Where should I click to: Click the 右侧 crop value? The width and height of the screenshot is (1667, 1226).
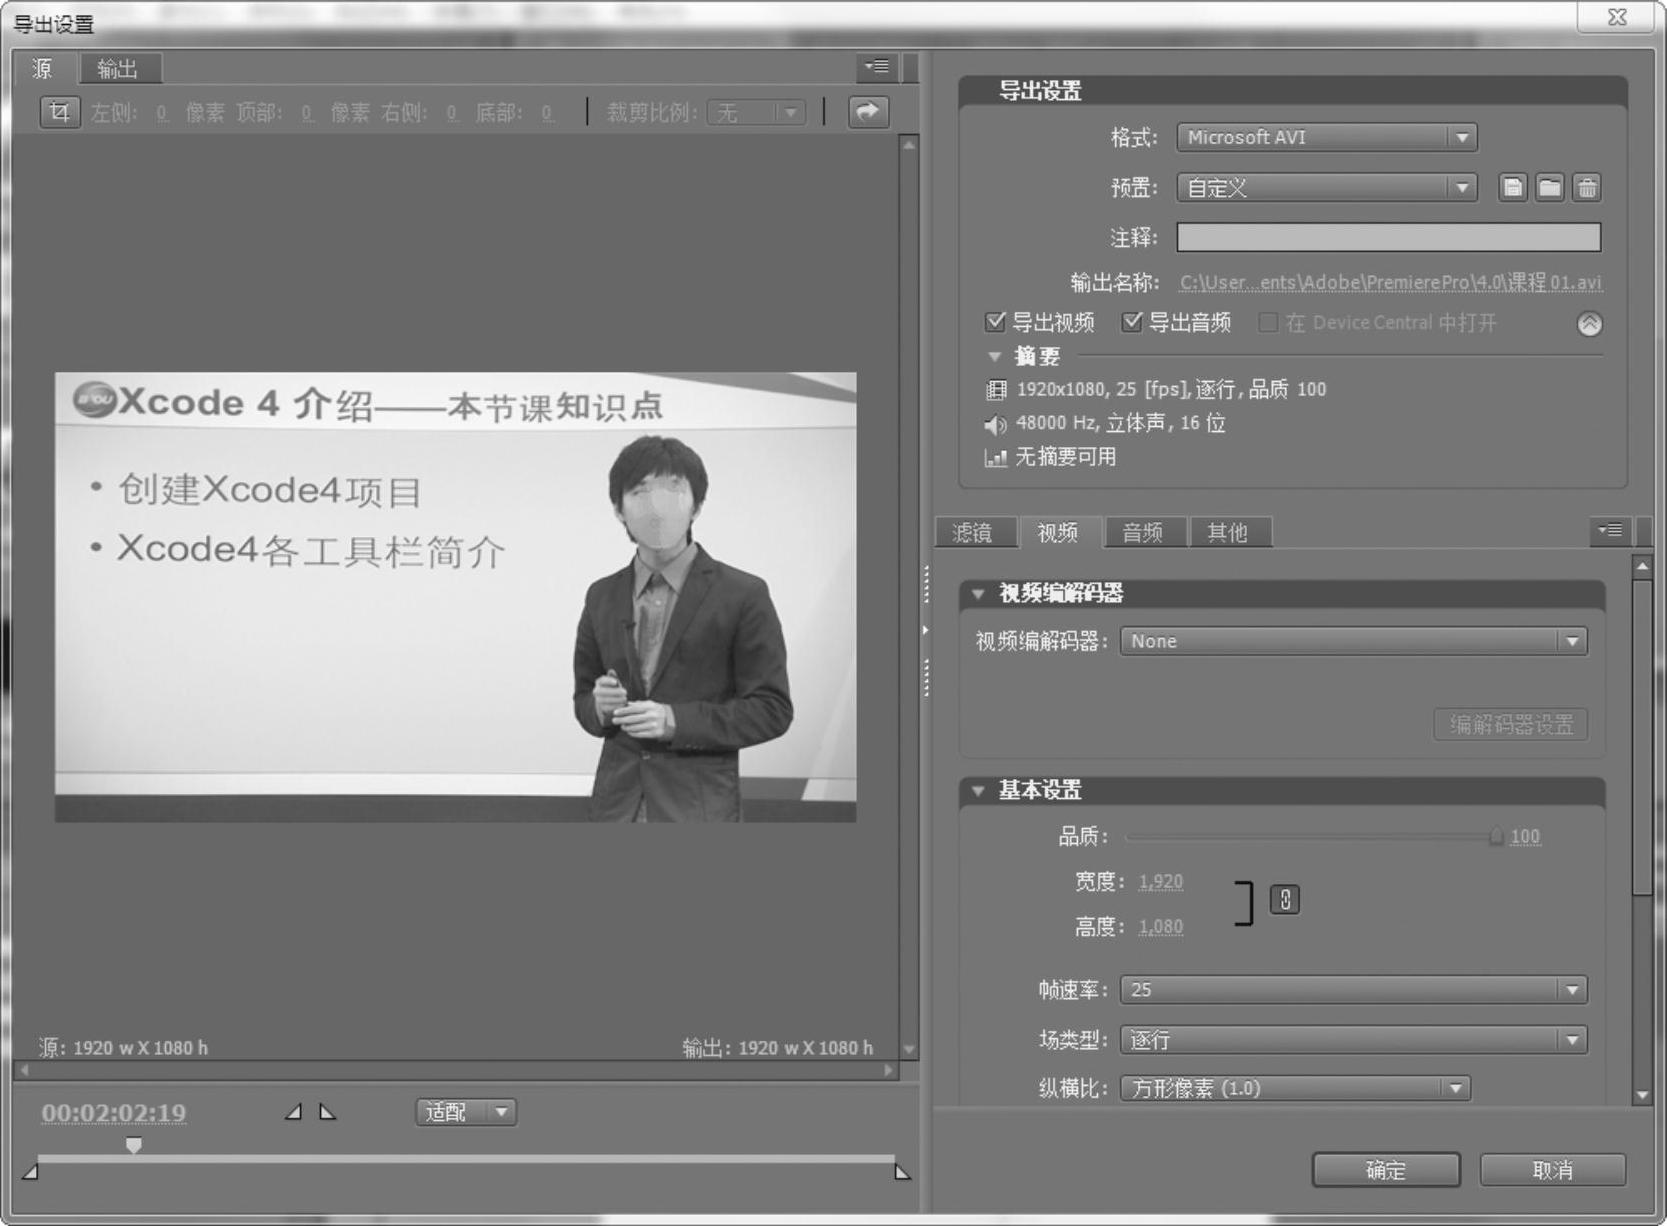click(452, 113)
